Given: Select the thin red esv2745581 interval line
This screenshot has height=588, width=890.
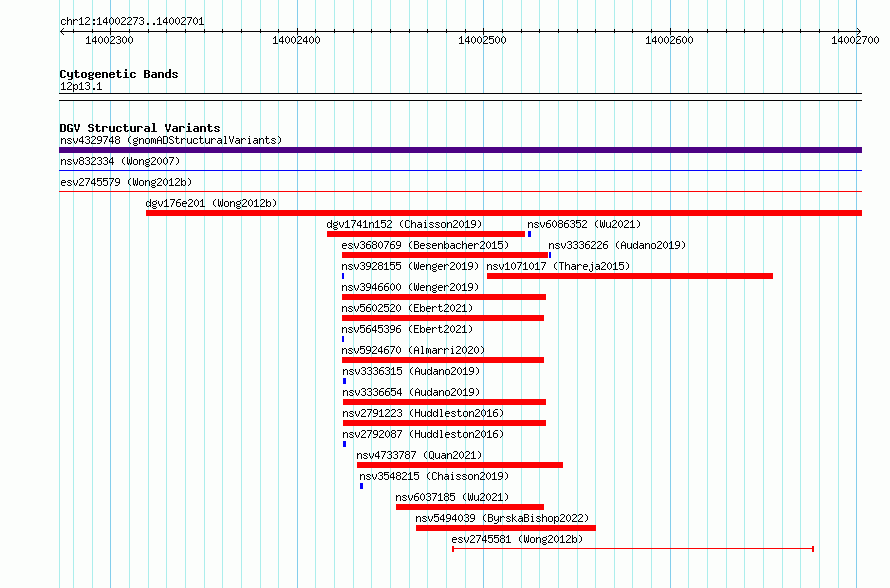Looking at the screenshot, I should point(633,549).
